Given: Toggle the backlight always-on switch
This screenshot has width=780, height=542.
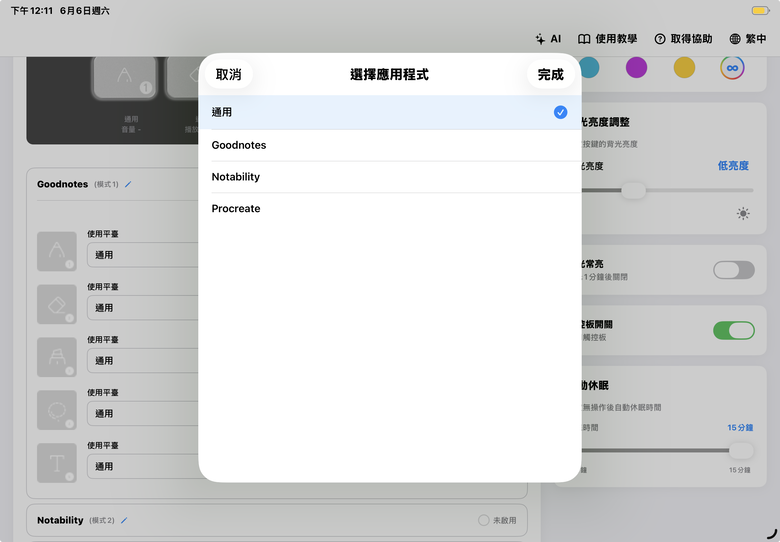Looking at the screenshot, I should (x=734, y=270).
